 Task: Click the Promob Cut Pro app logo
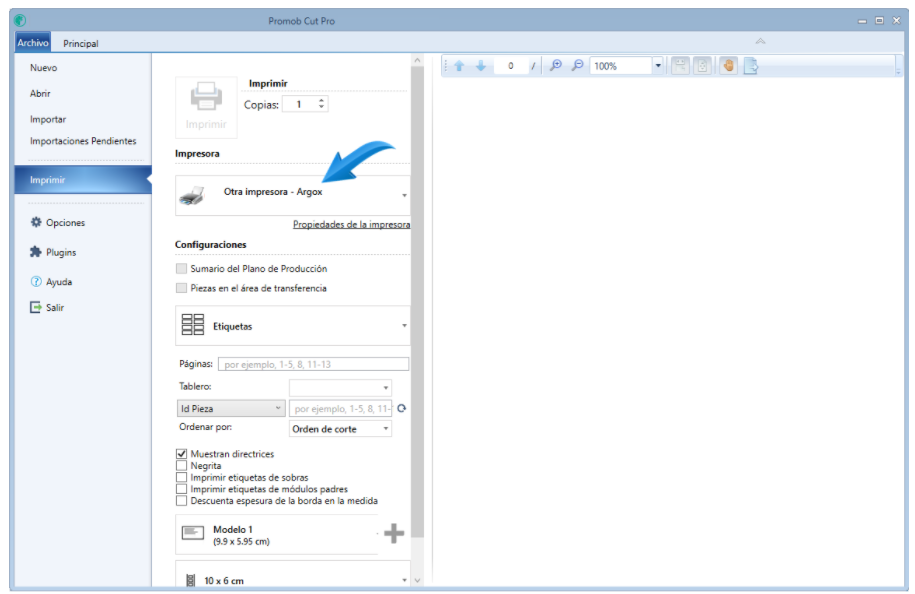20,20
